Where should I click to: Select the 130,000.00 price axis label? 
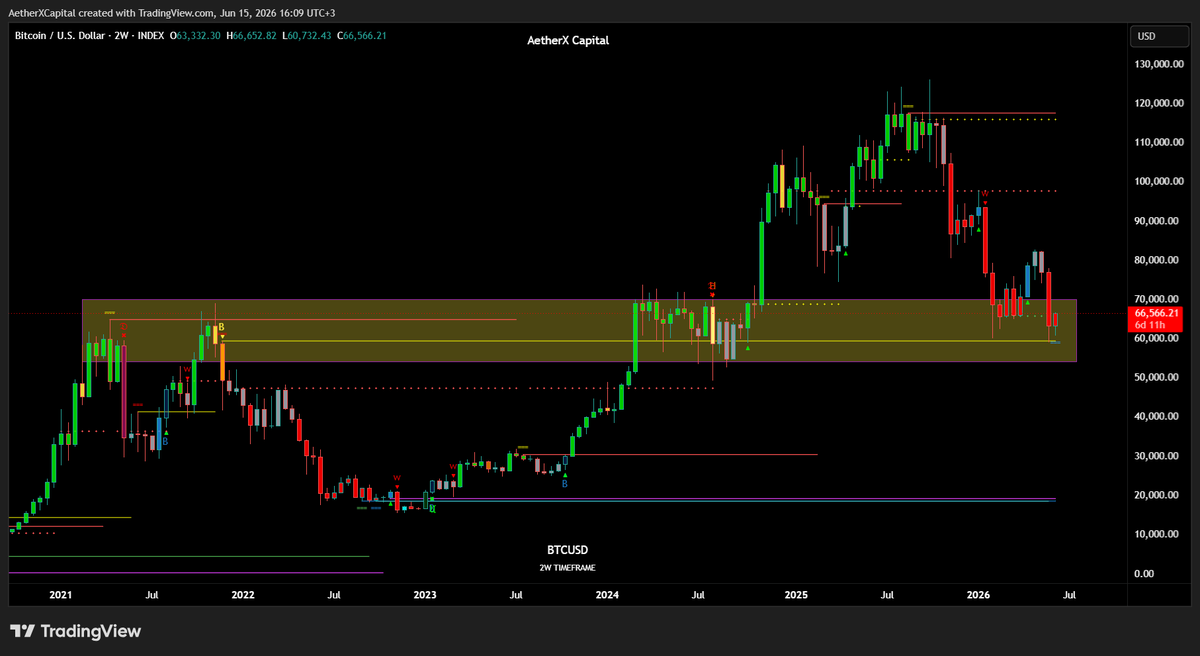coord(1159,64)
